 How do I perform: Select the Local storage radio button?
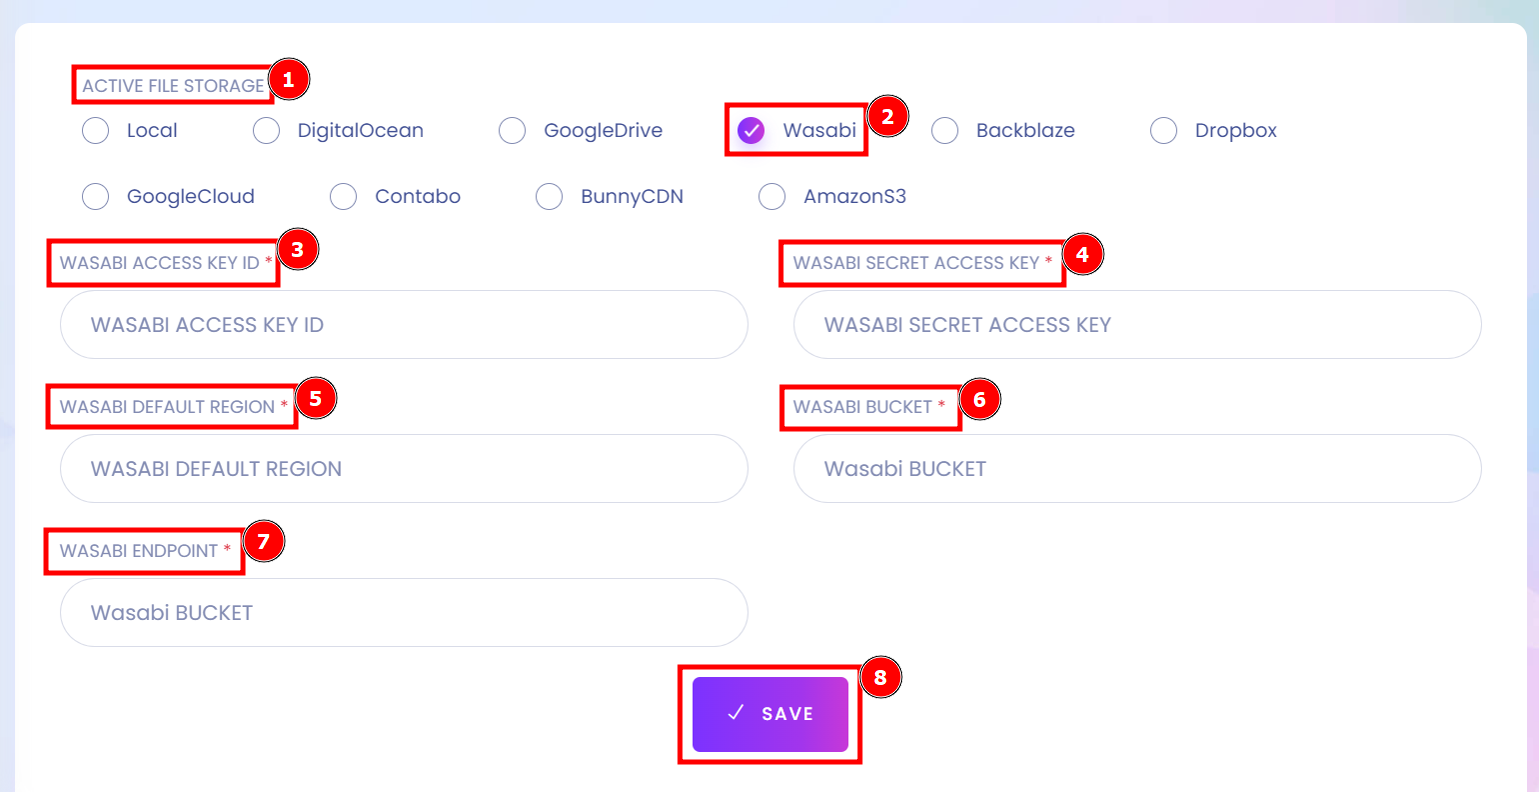click(x=95, y=130)
